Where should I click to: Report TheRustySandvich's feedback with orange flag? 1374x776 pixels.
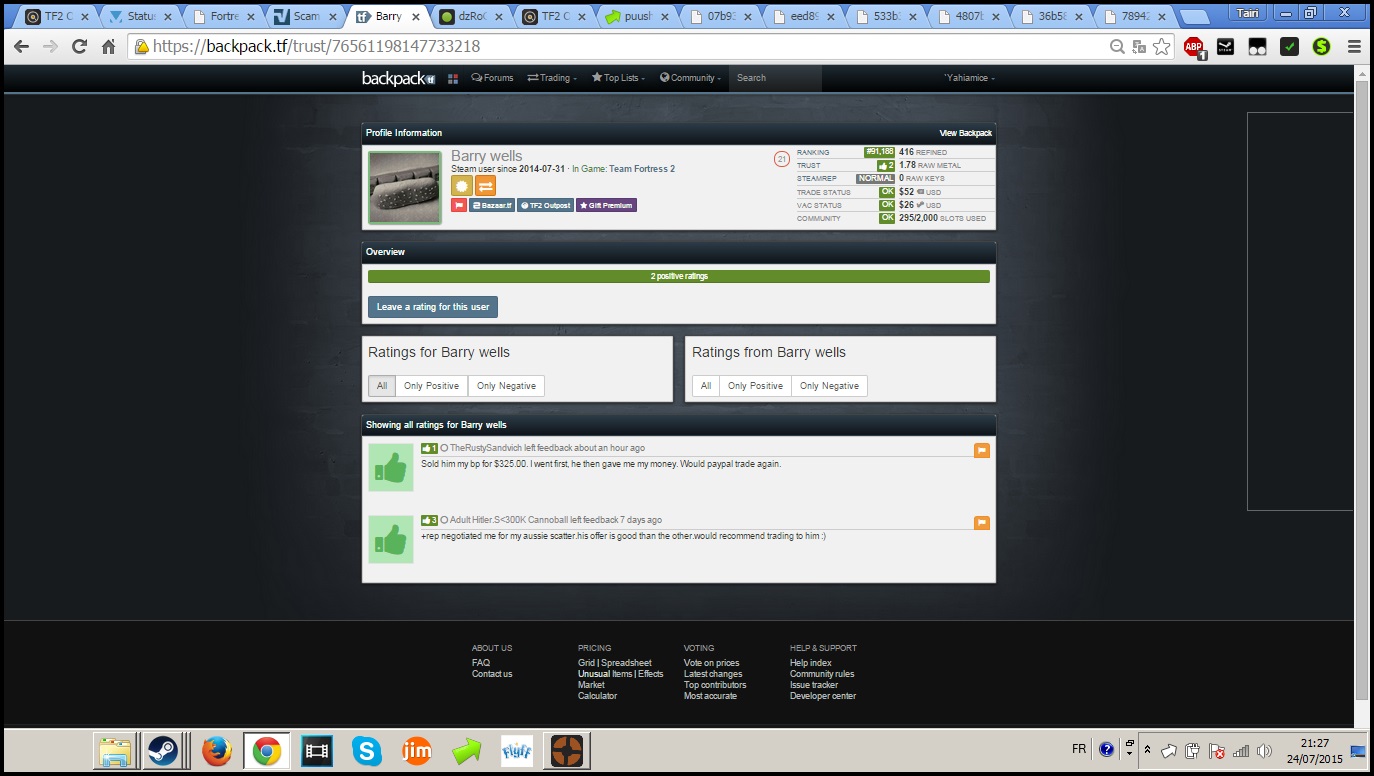click(981, 451)
